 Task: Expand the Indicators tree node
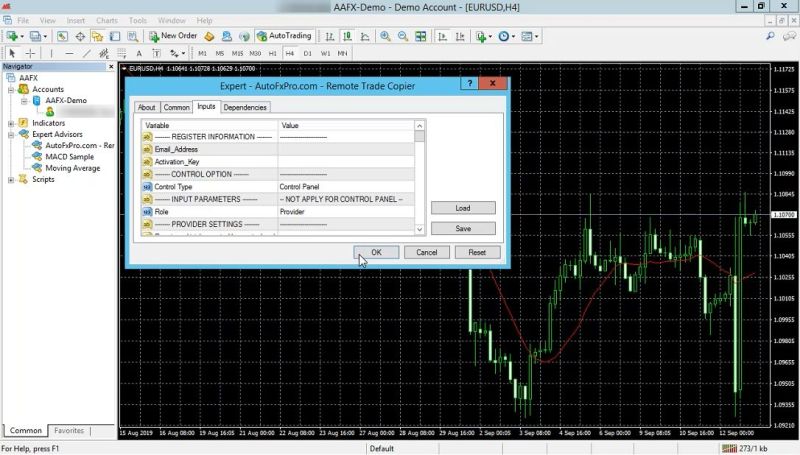click(x=11, y=123)
